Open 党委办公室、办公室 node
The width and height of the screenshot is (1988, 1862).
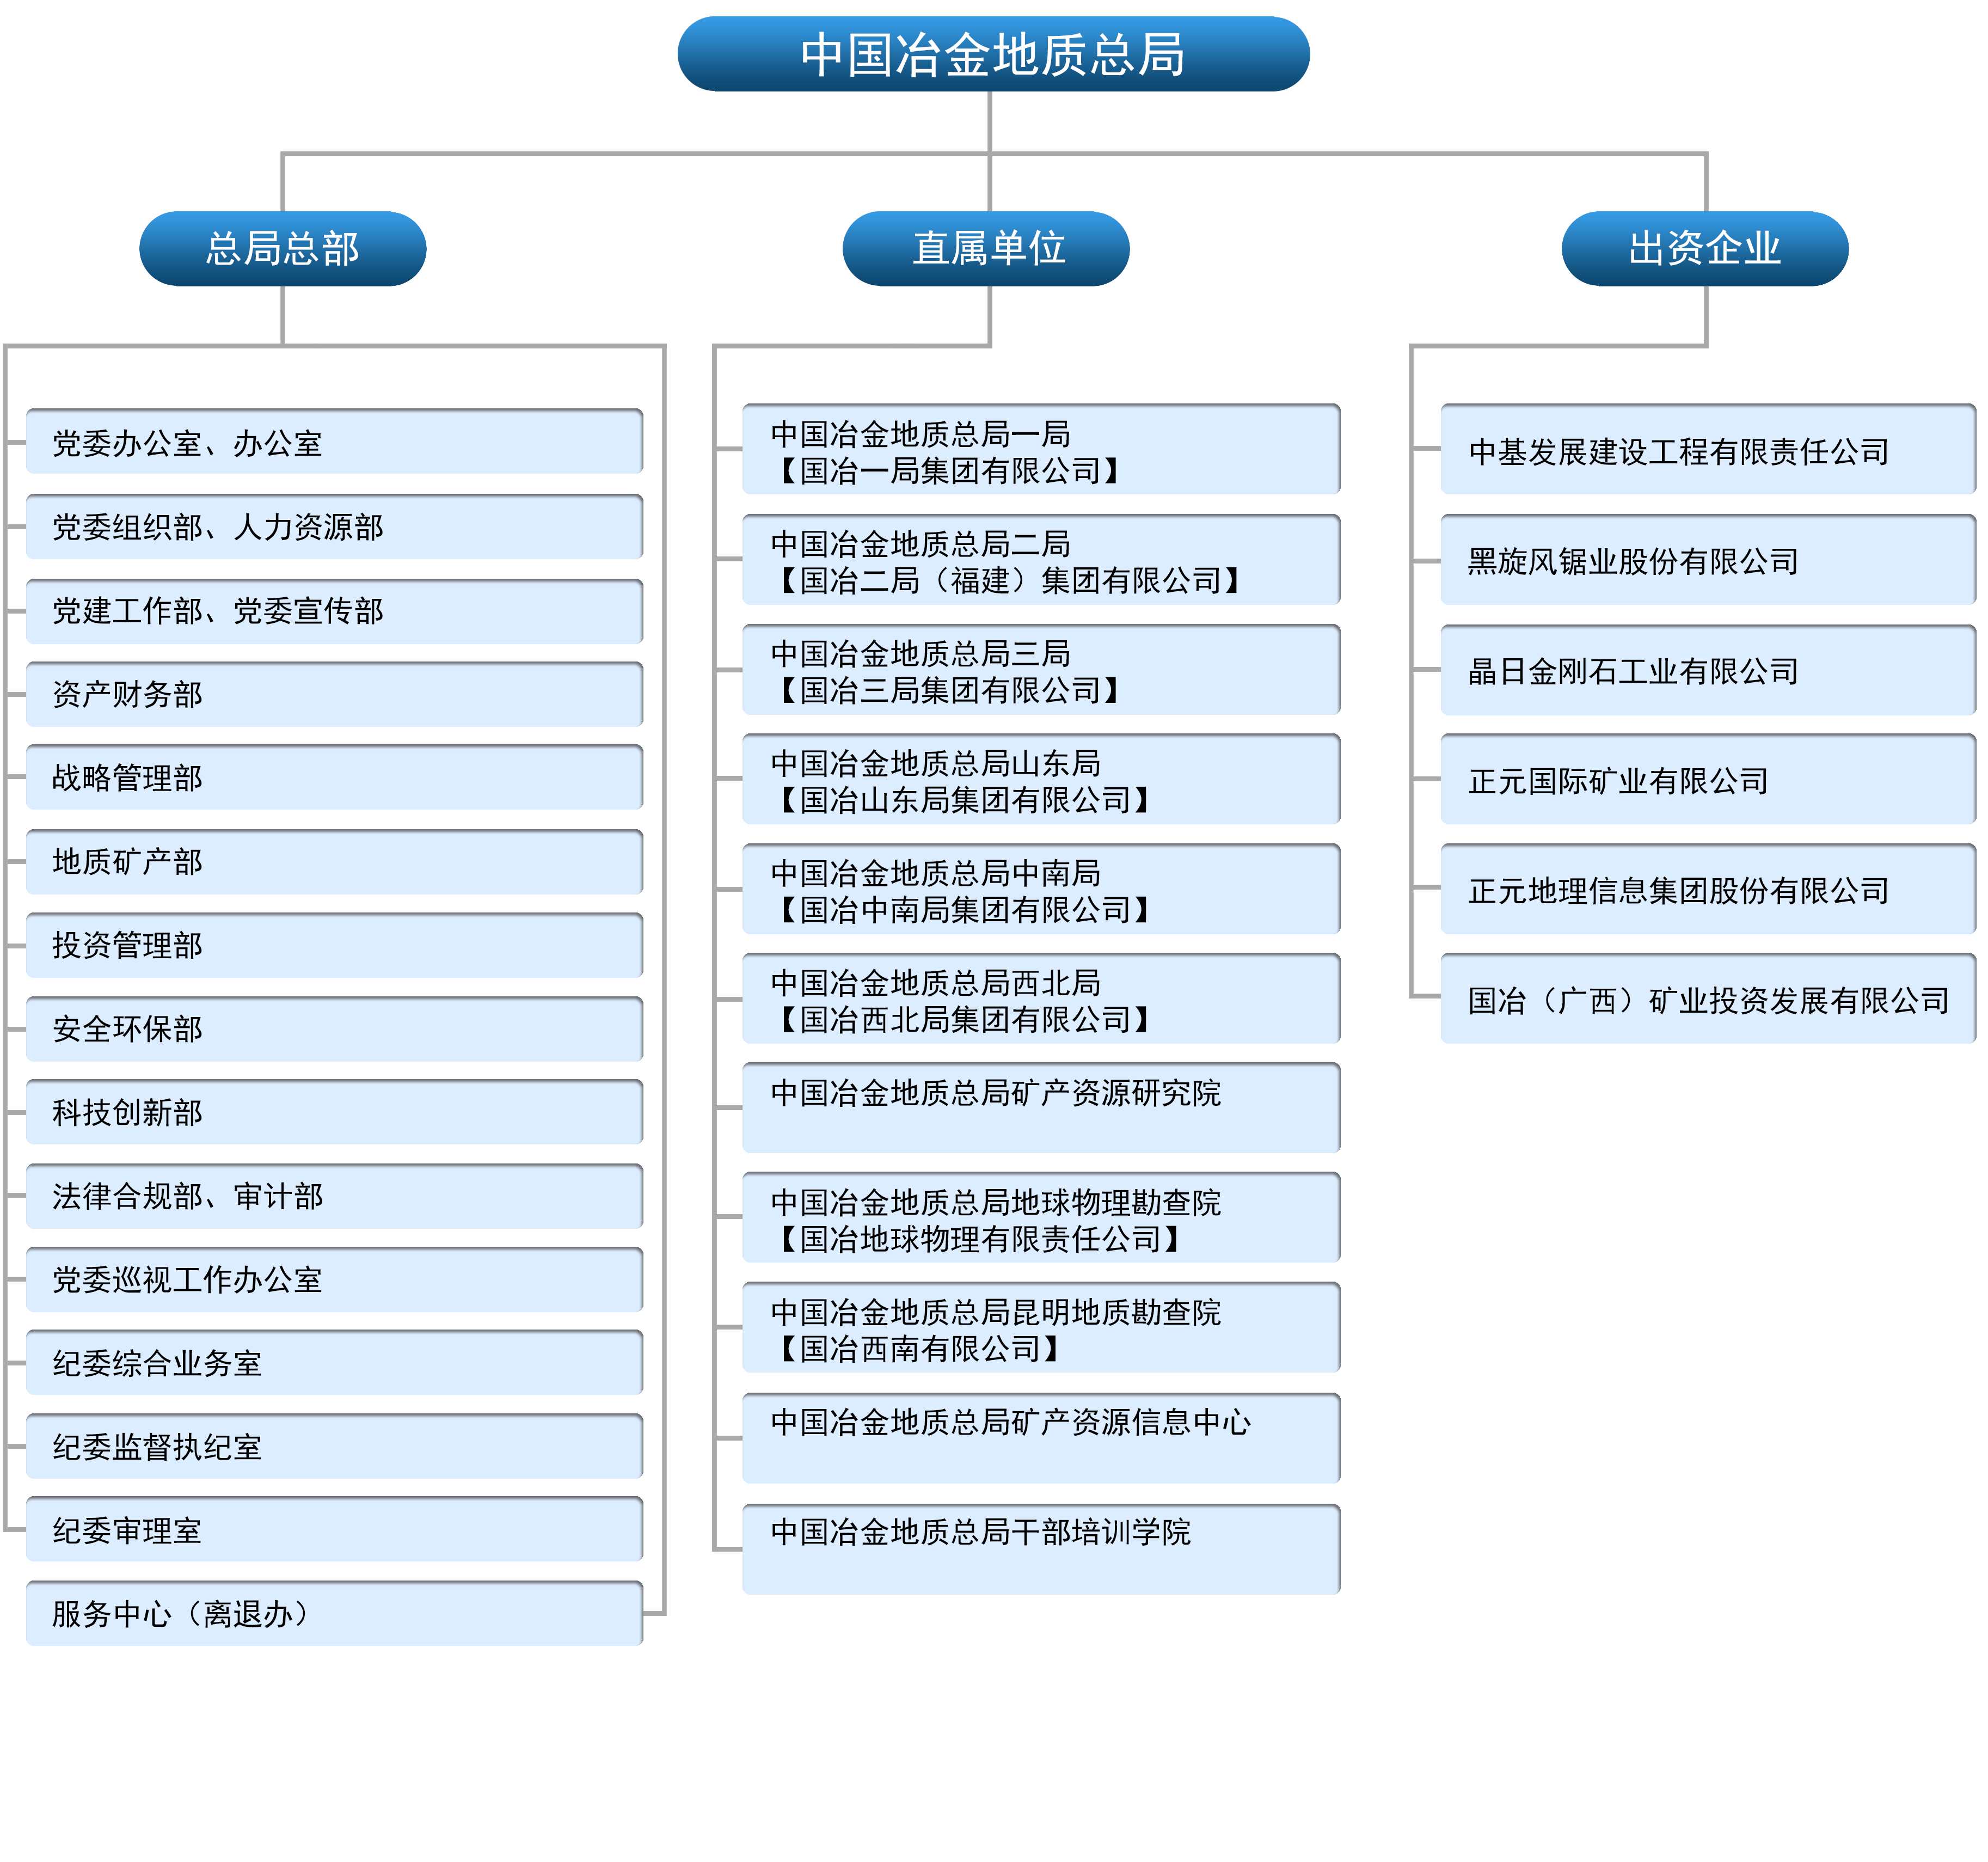tap(335, 443)
